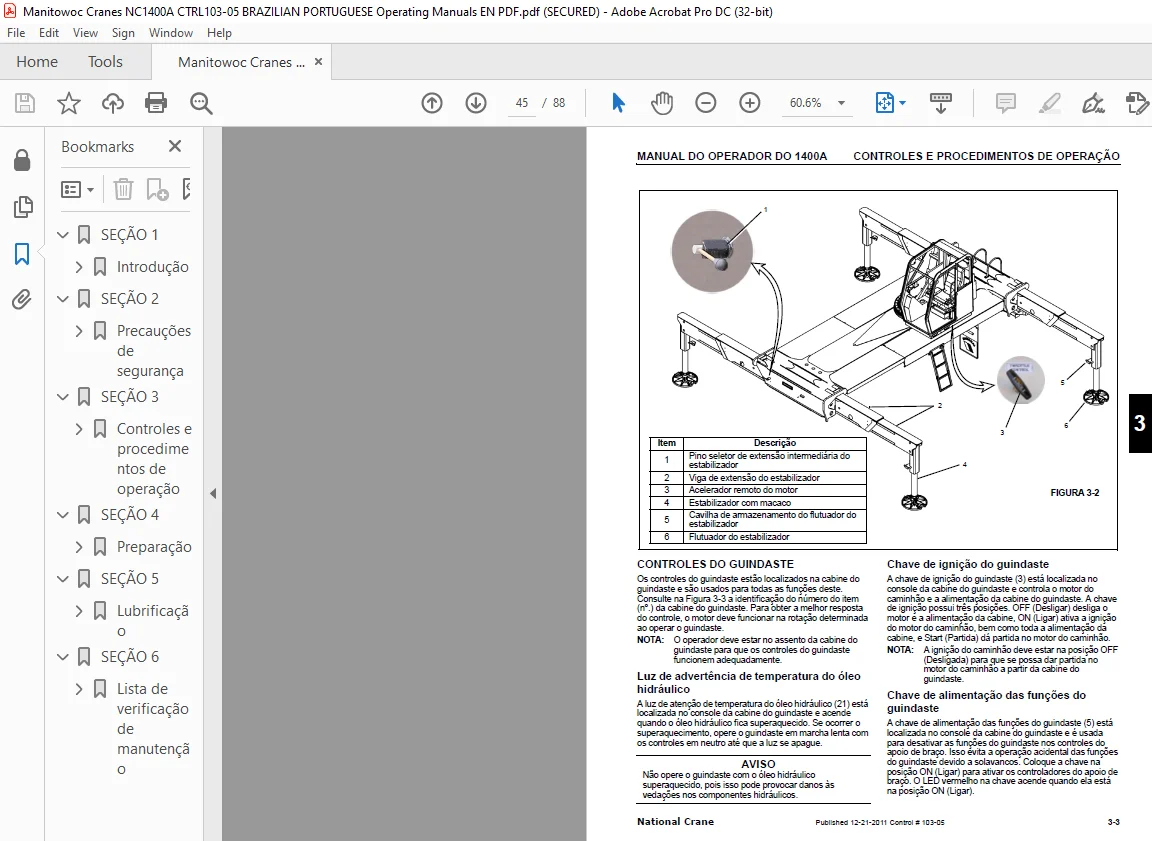Select the Selection arrow tool
This screenshot has height=841, width=1152.
[x=618, y=103]
